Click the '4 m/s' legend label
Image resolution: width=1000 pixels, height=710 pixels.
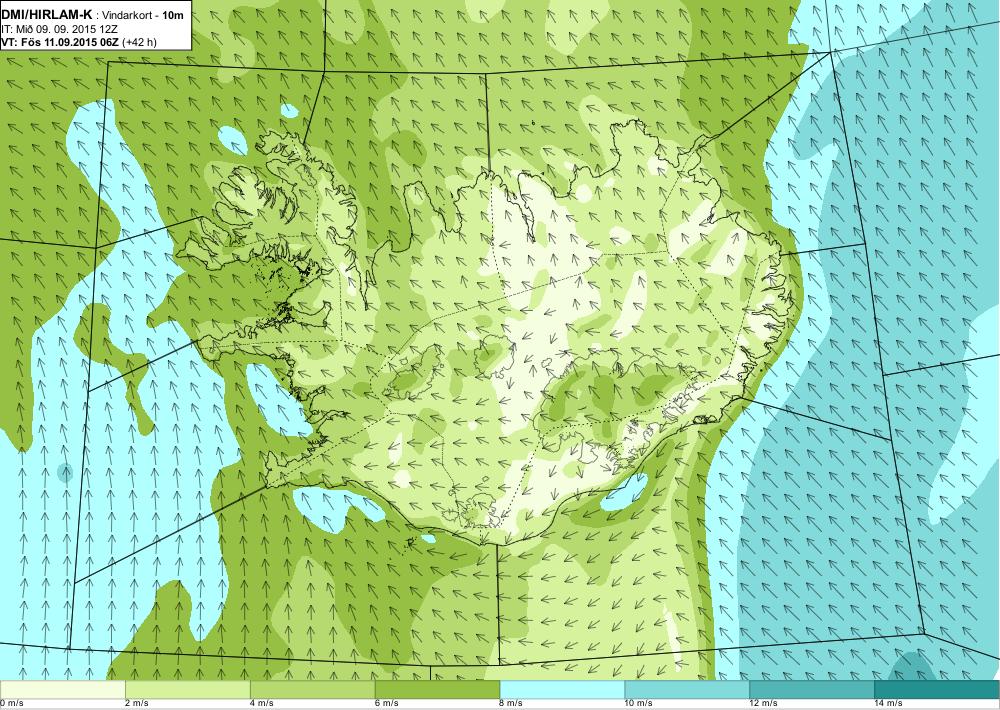coord(261,704)
